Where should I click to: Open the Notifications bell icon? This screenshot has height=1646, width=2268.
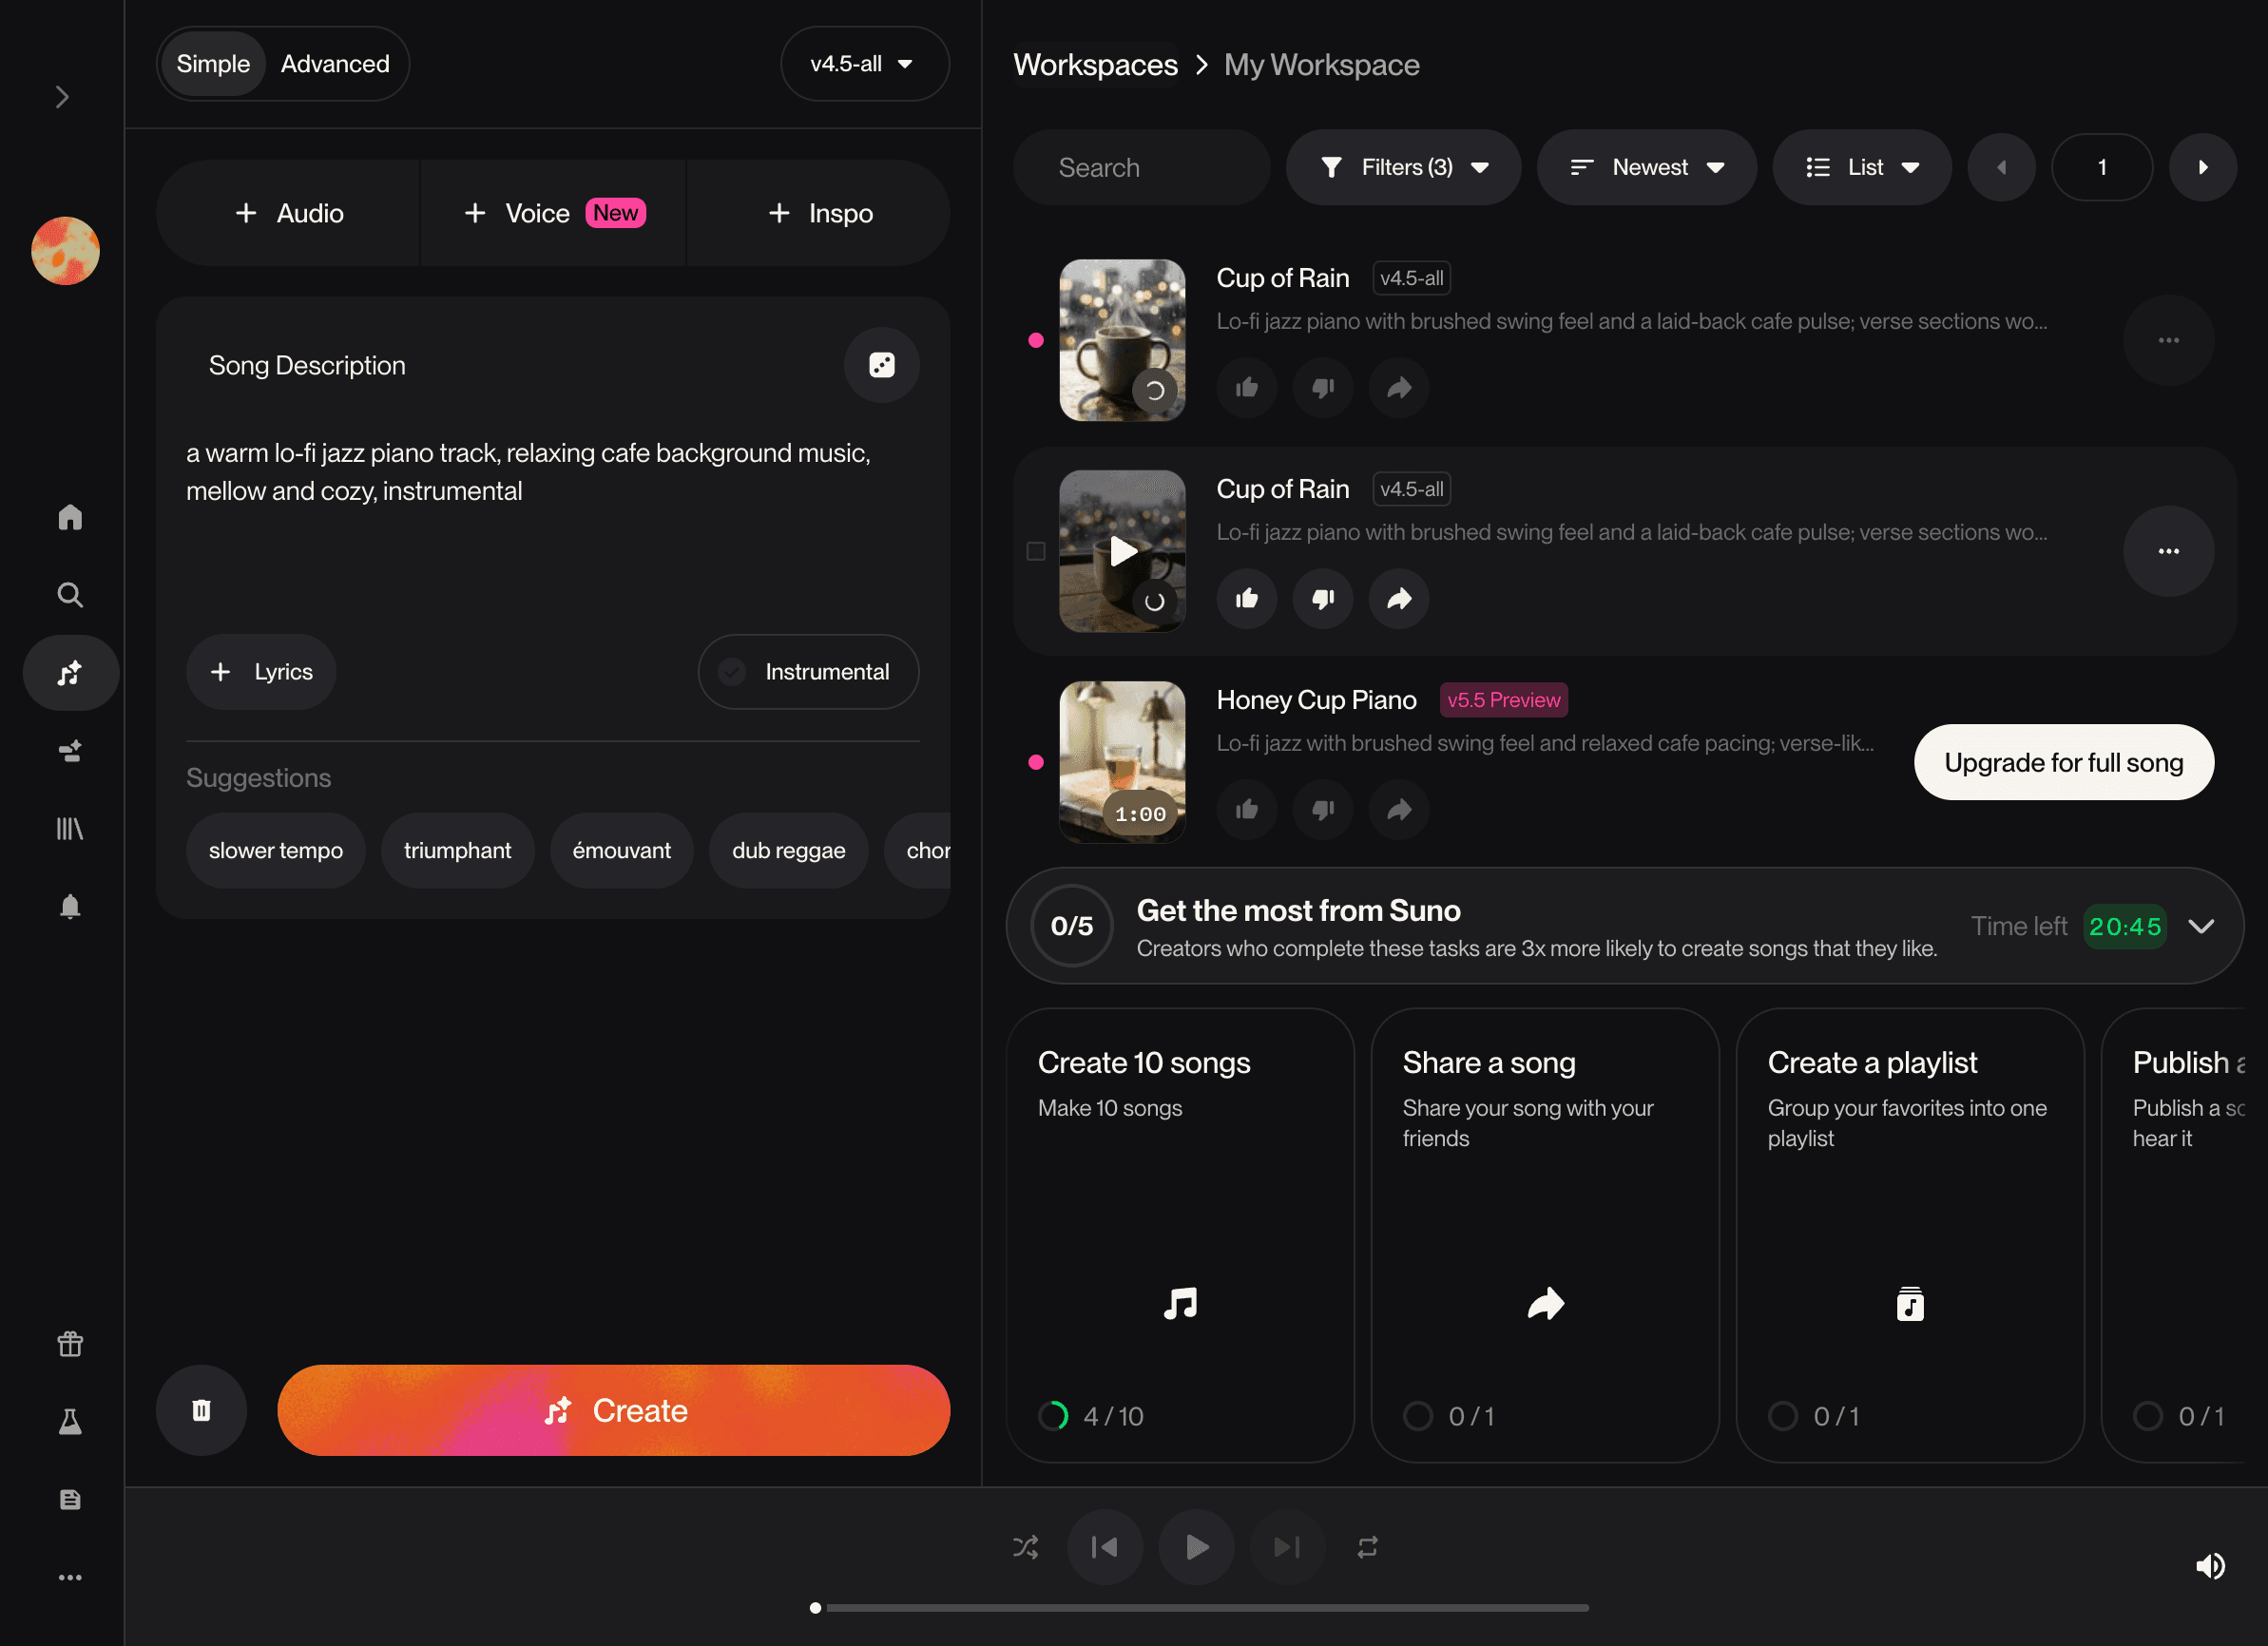(70, 907)
